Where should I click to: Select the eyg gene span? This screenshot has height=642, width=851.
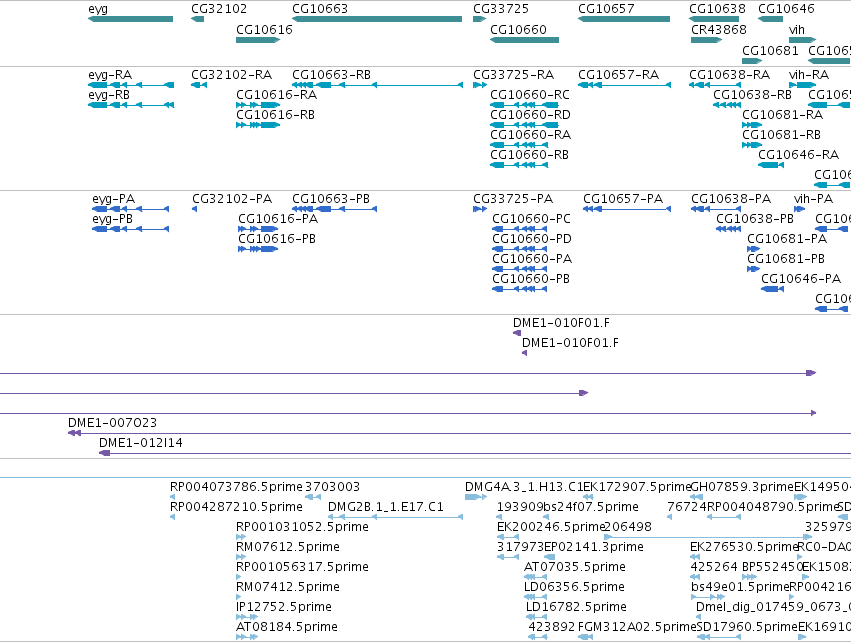(x=130, y=19)
